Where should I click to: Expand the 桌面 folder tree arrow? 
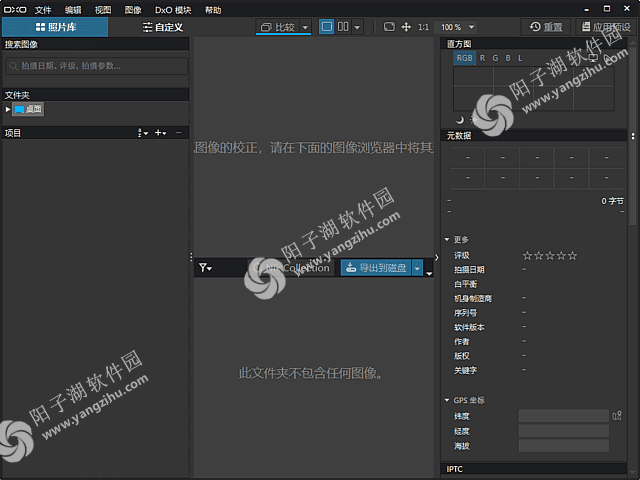(x=8, y=109)
